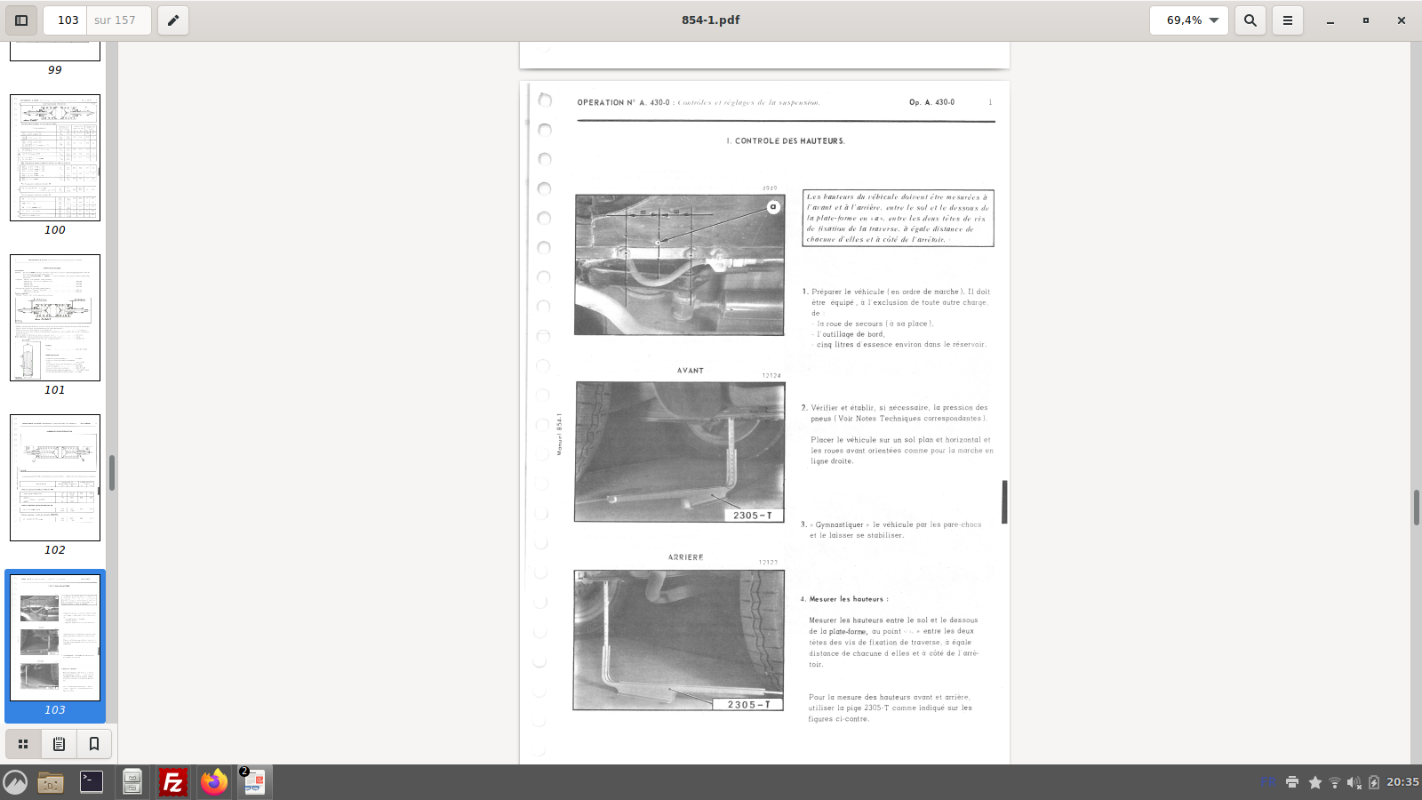Click the page number field showing 103
Screen dimensions: 1422x800
(x=66, y=20)
